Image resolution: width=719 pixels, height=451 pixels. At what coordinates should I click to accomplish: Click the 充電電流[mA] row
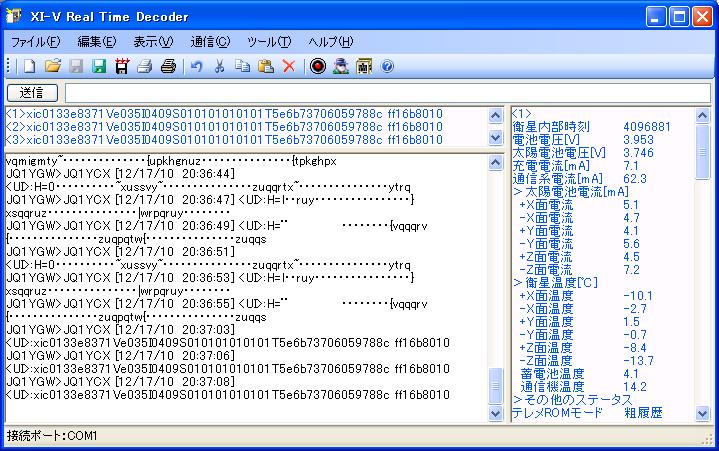tap(575, 165)
